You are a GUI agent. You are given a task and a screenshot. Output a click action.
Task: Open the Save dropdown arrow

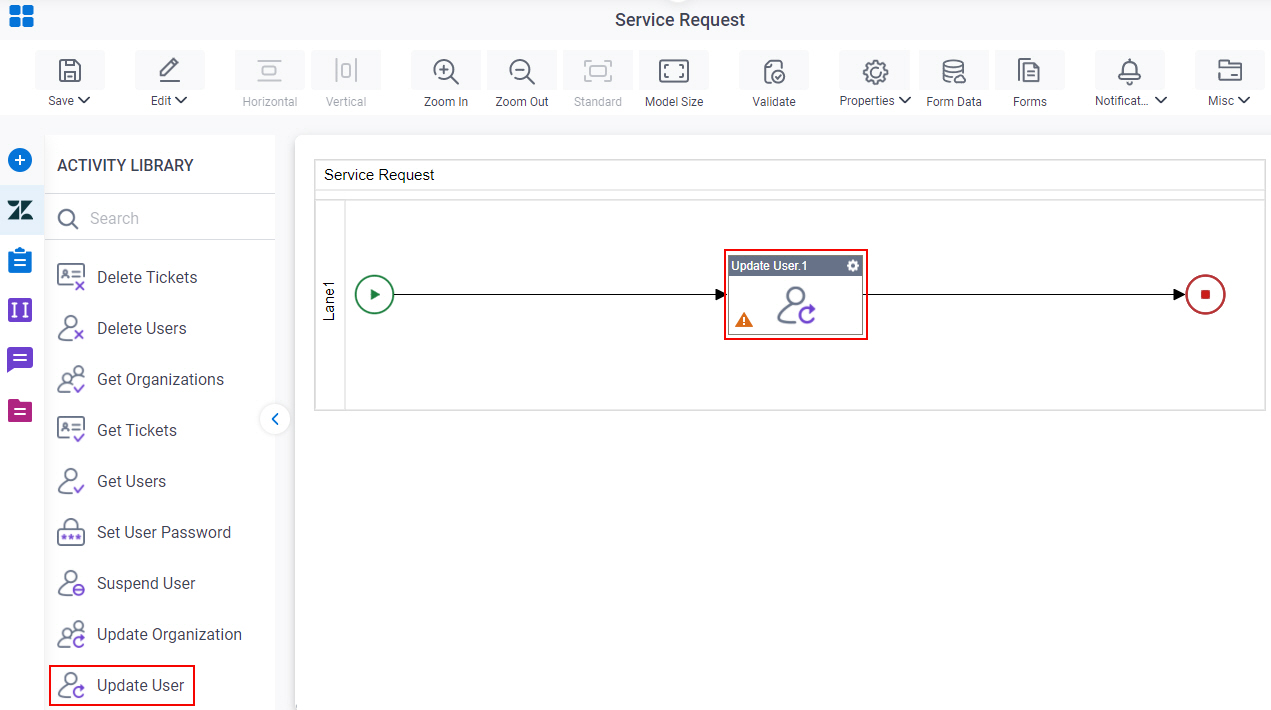[x=84, y=100]
